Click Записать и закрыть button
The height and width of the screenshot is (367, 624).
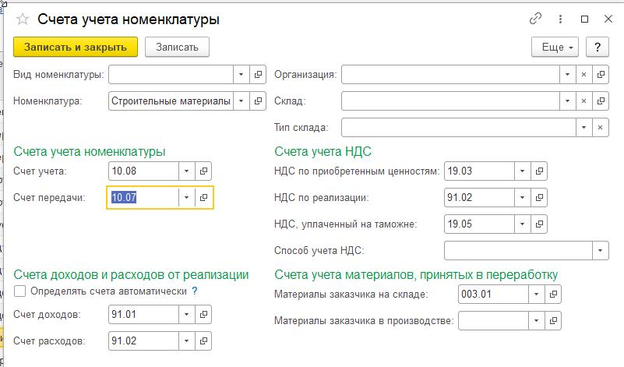[x=76, y=47]
